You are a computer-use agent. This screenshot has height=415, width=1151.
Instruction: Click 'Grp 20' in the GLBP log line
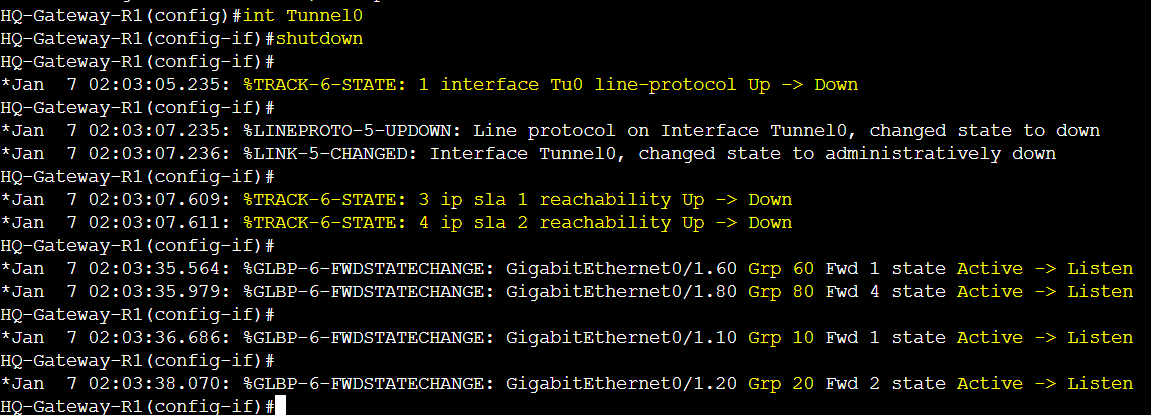[781, 383]
